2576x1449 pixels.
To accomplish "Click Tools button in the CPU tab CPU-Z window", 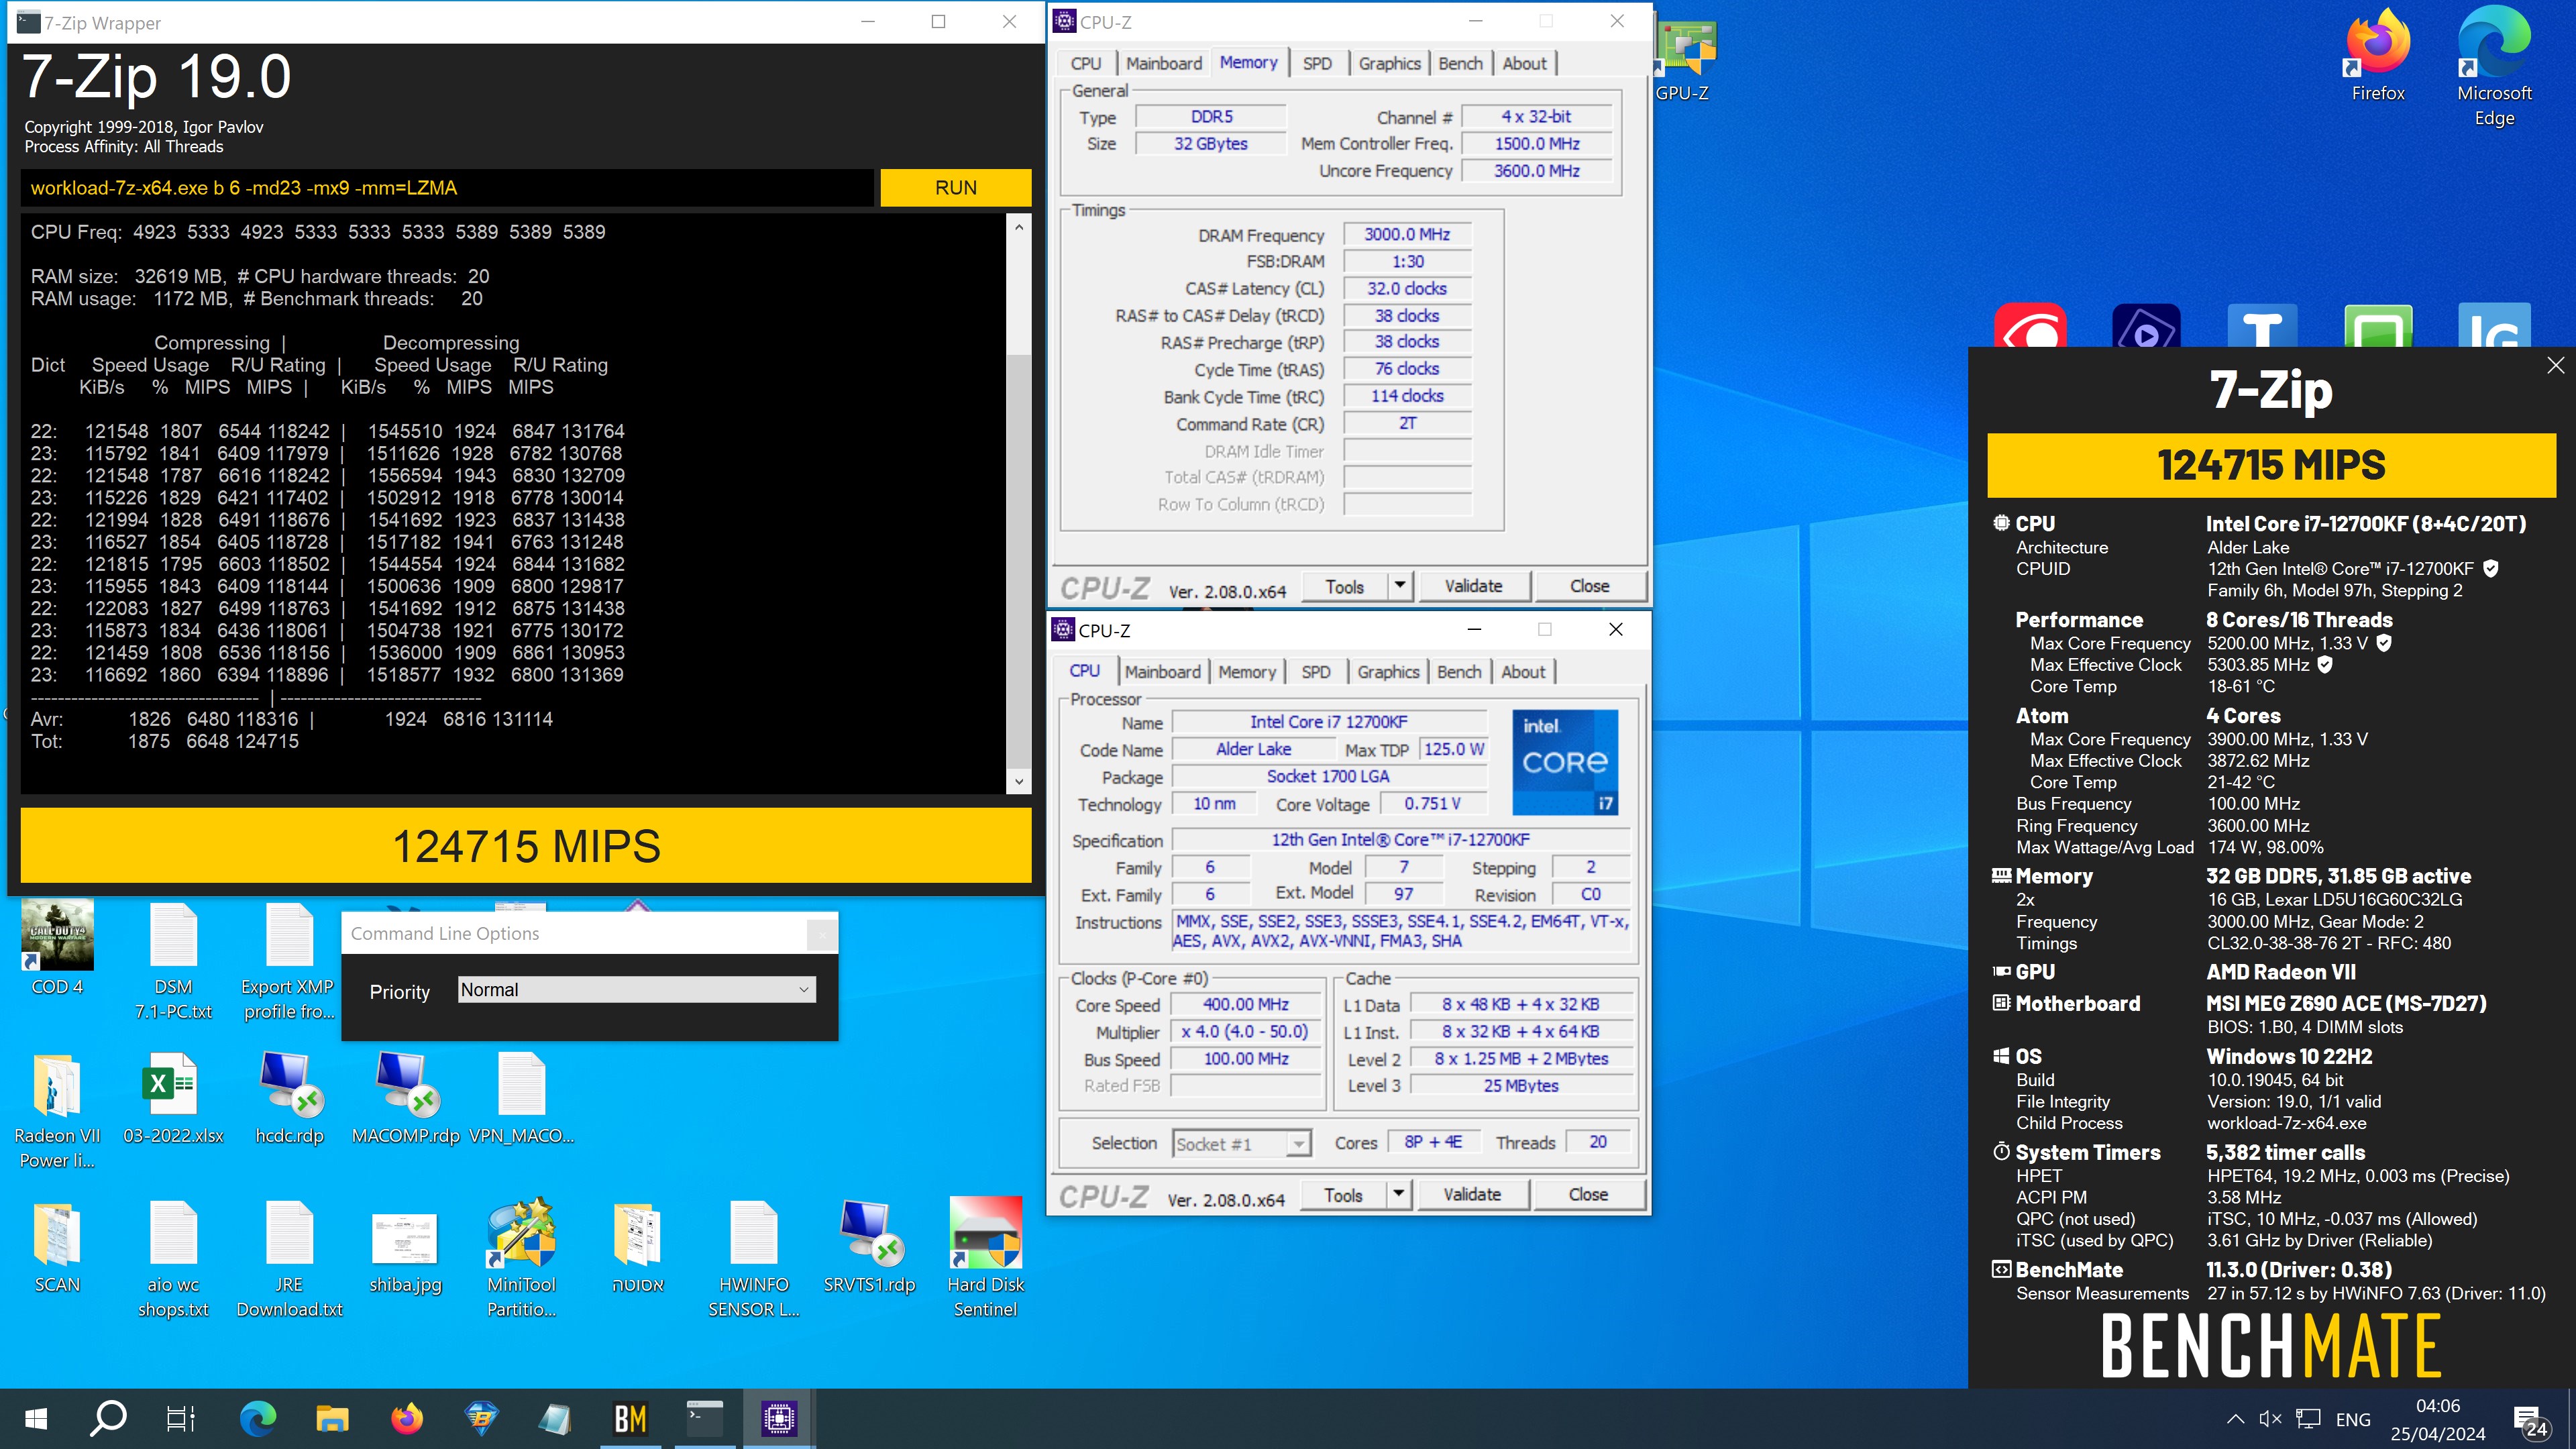I will [1343, 1194].
